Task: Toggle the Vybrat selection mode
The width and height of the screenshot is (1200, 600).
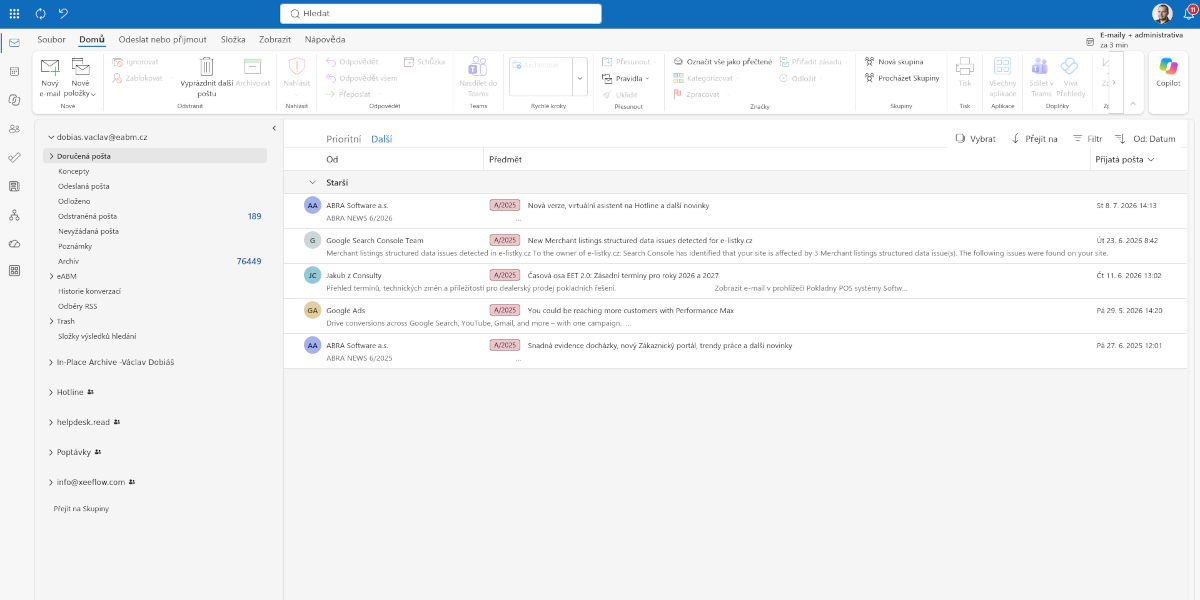Action: tap(976, 139)
